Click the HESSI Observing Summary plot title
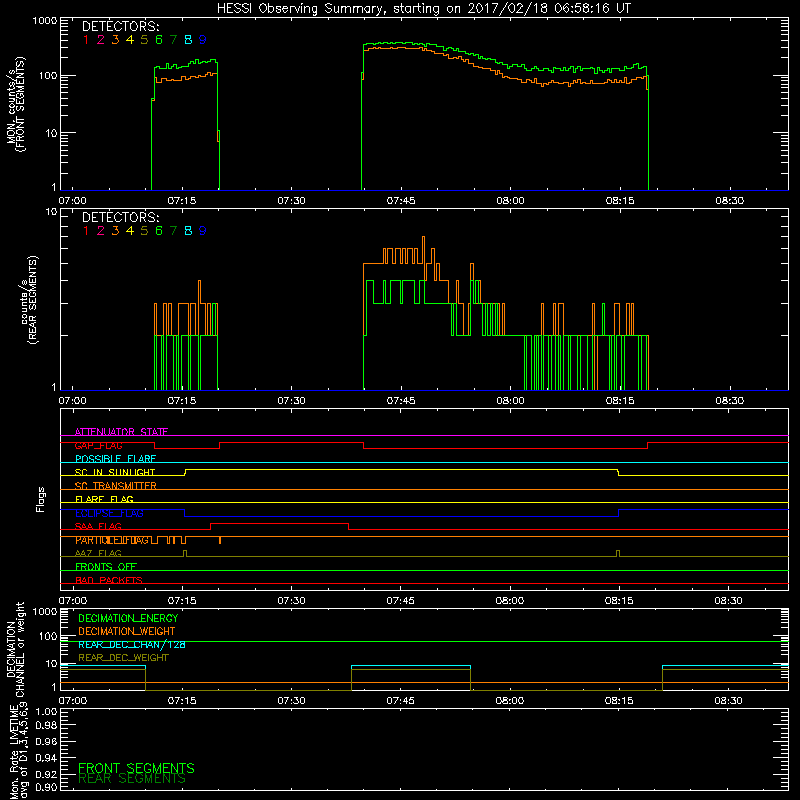The image size is (800, 800). pos(424,9)
